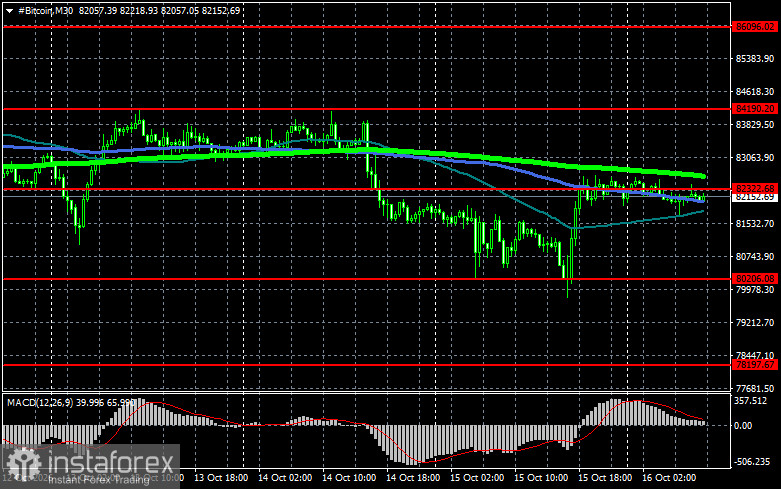
Task: Click the 14 Oct 02:00 time label
Action: click(285, 478)
